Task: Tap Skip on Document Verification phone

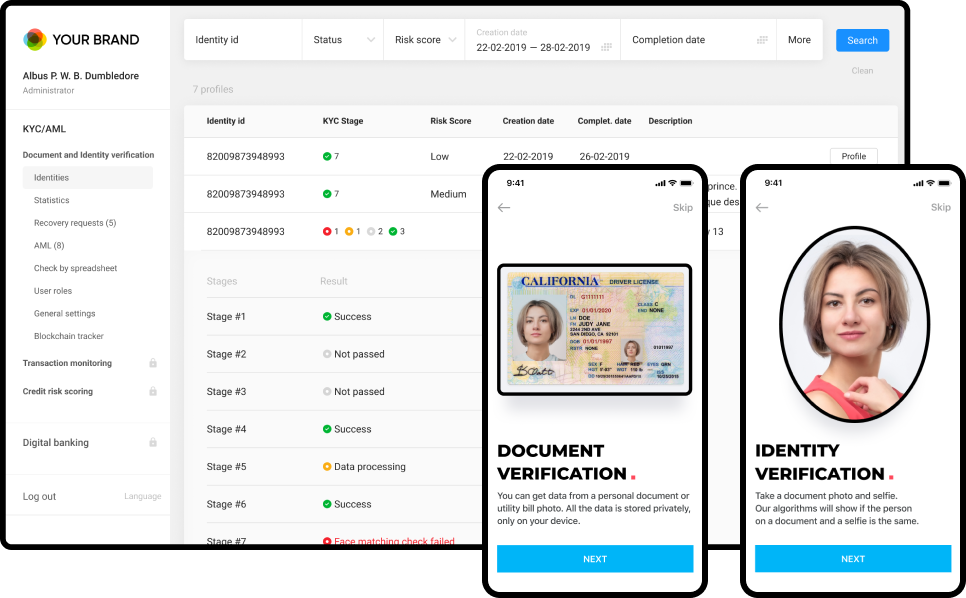Action: (683, 208)
